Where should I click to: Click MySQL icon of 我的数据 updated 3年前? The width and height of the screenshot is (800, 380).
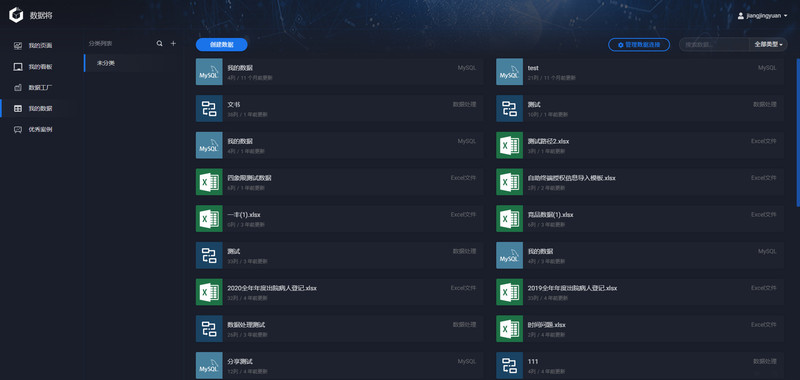tap(510, 256)
